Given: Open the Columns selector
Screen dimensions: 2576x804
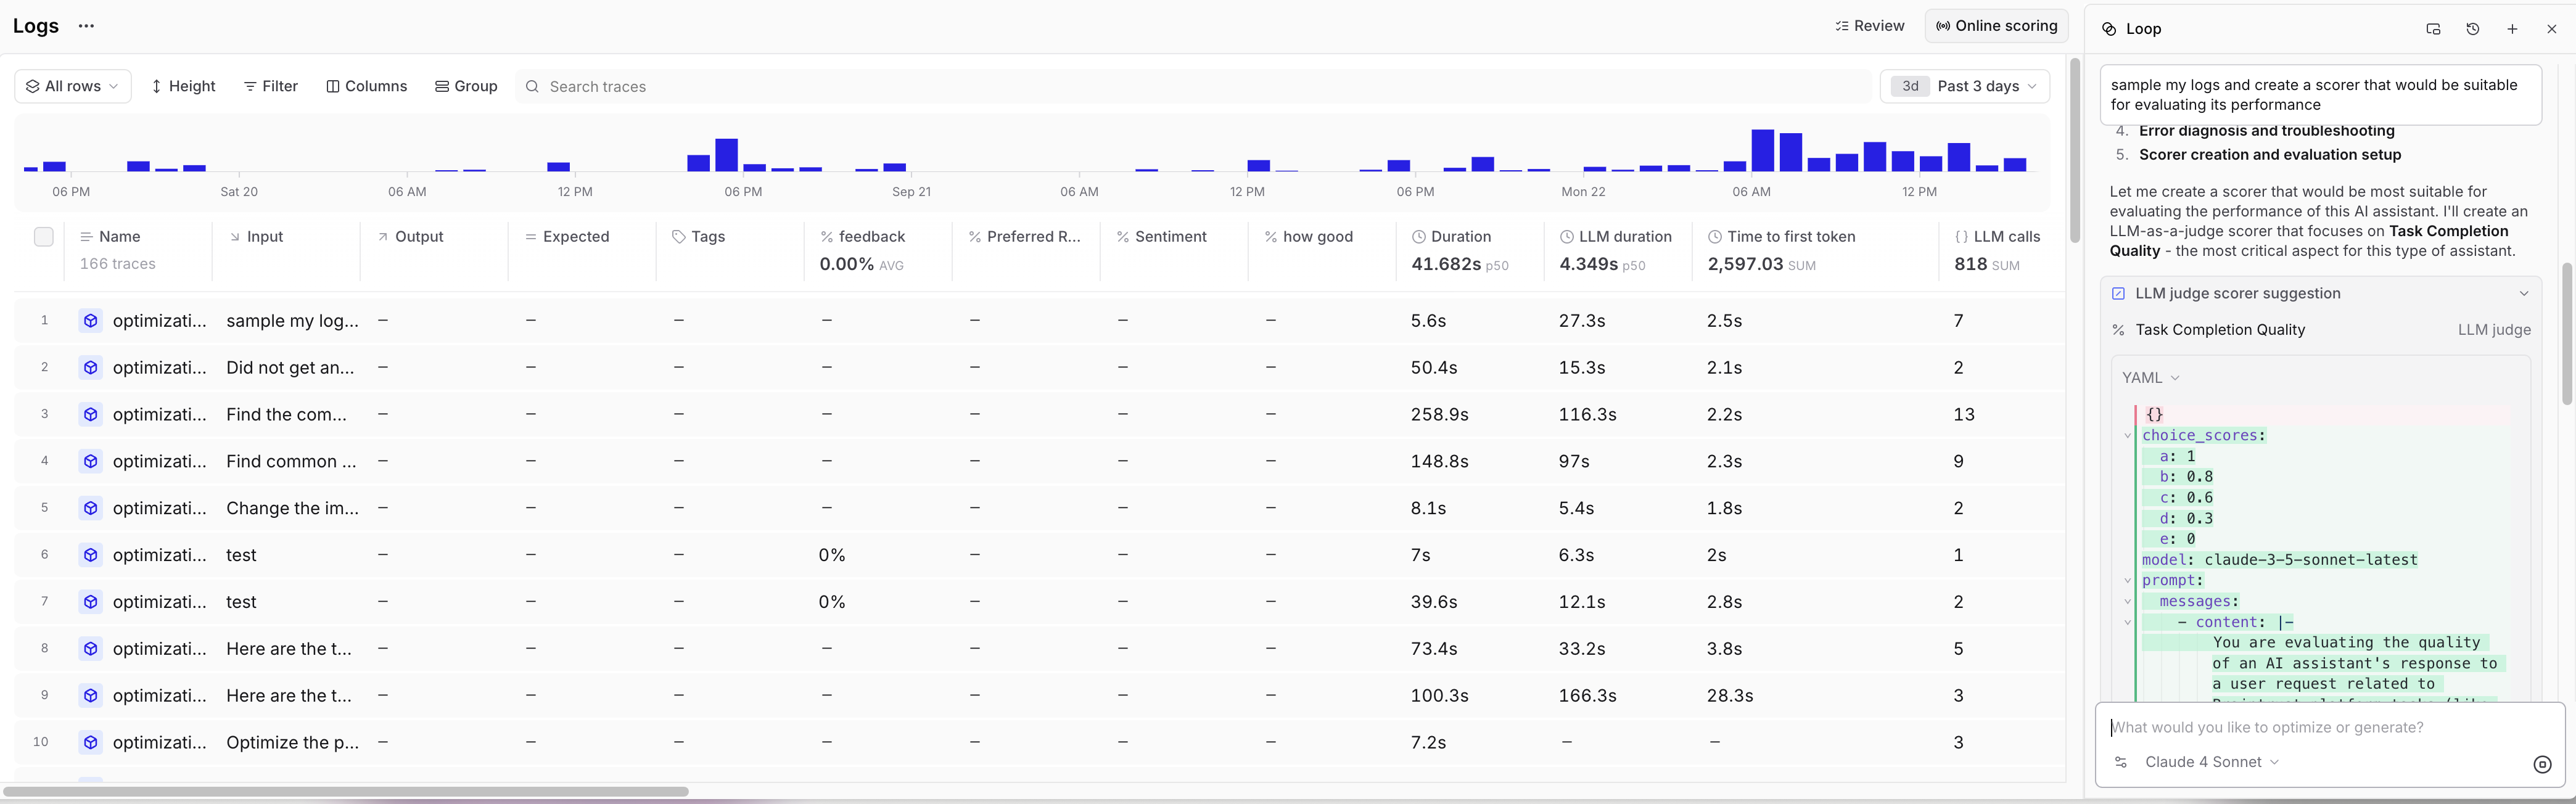Looking at the screenshot, I should (x=367, y=86).
